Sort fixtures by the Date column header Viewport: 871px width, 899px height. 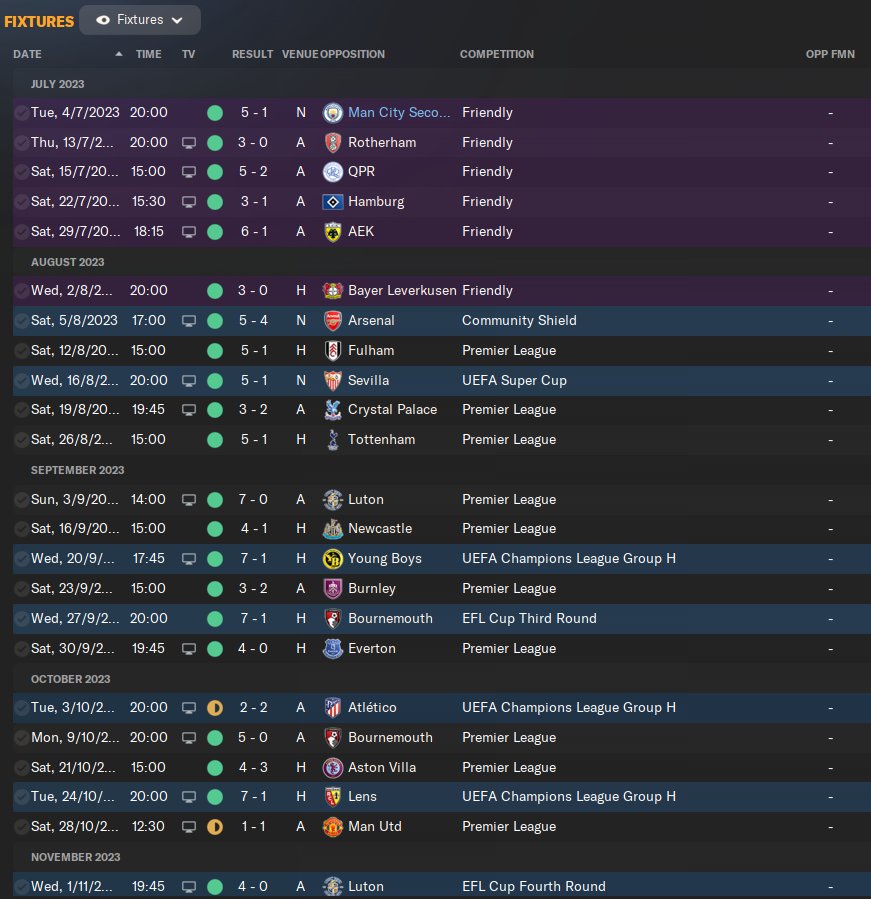click(28, 54)
